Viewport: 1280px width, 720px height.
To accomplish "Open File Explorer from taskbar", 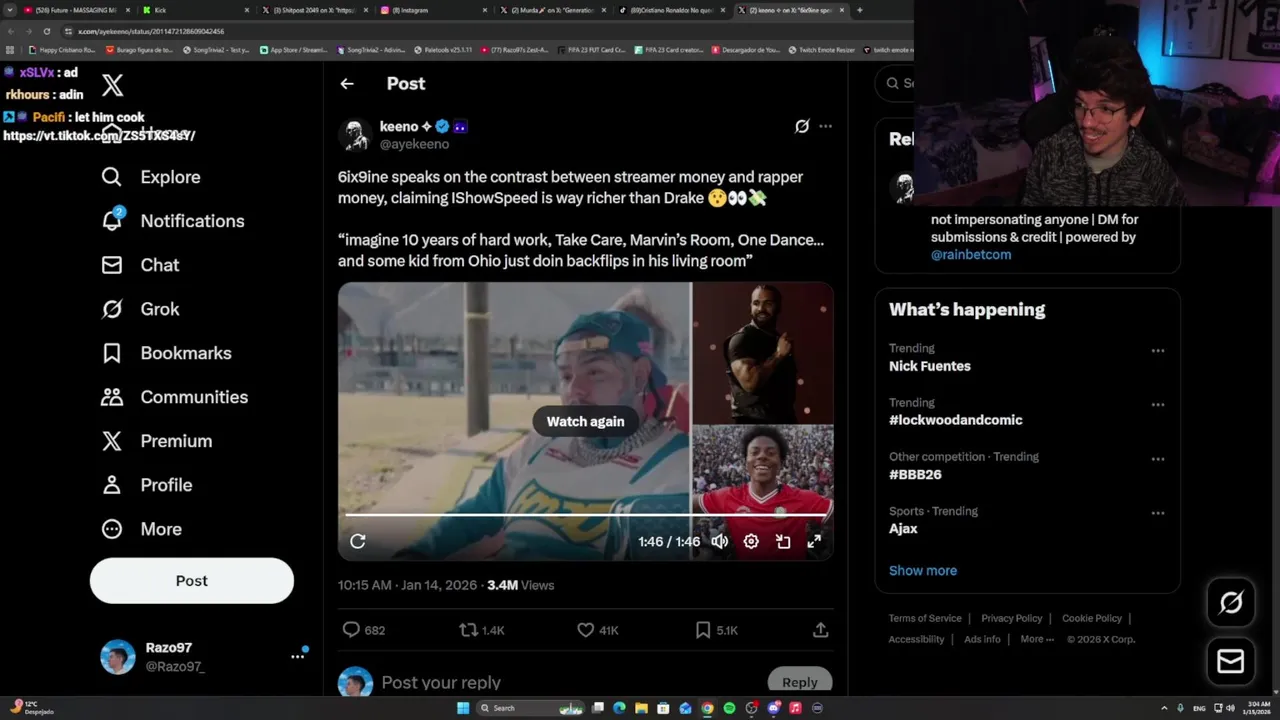I will click(x=641, y=708).
